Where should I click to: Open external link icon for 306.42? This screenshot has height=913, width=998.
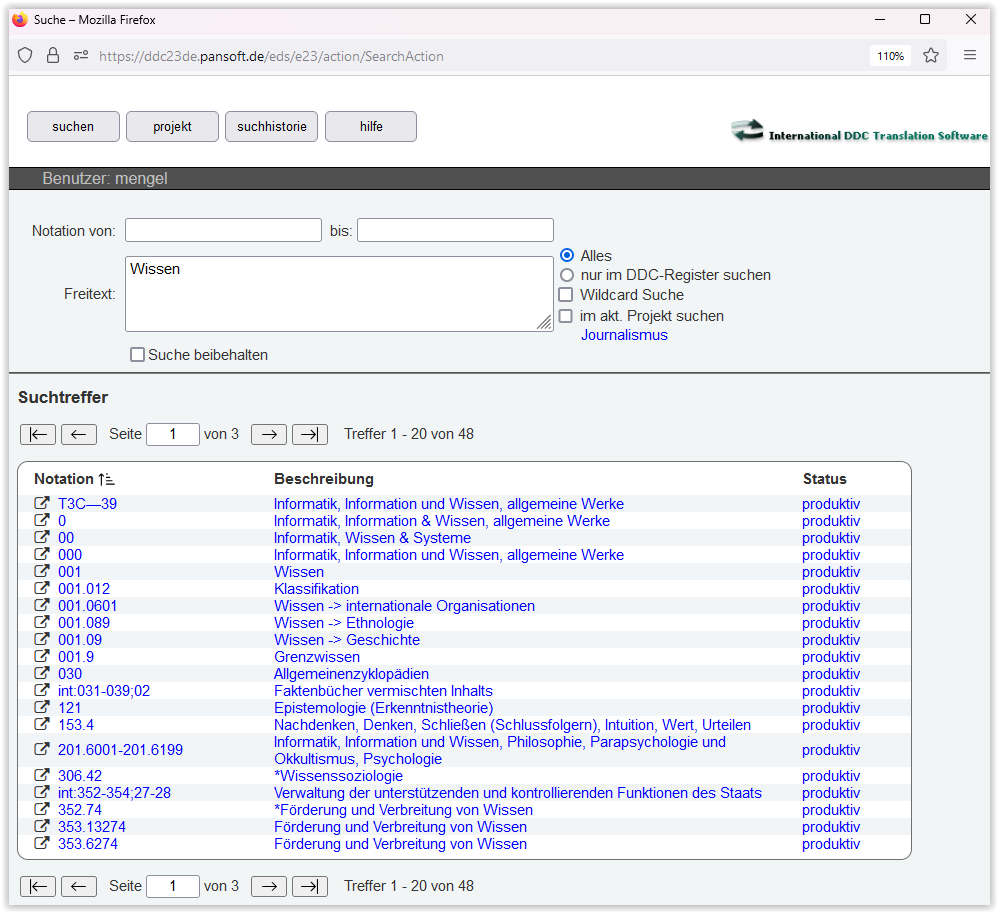pyautogui.click(x=42, y=776)
